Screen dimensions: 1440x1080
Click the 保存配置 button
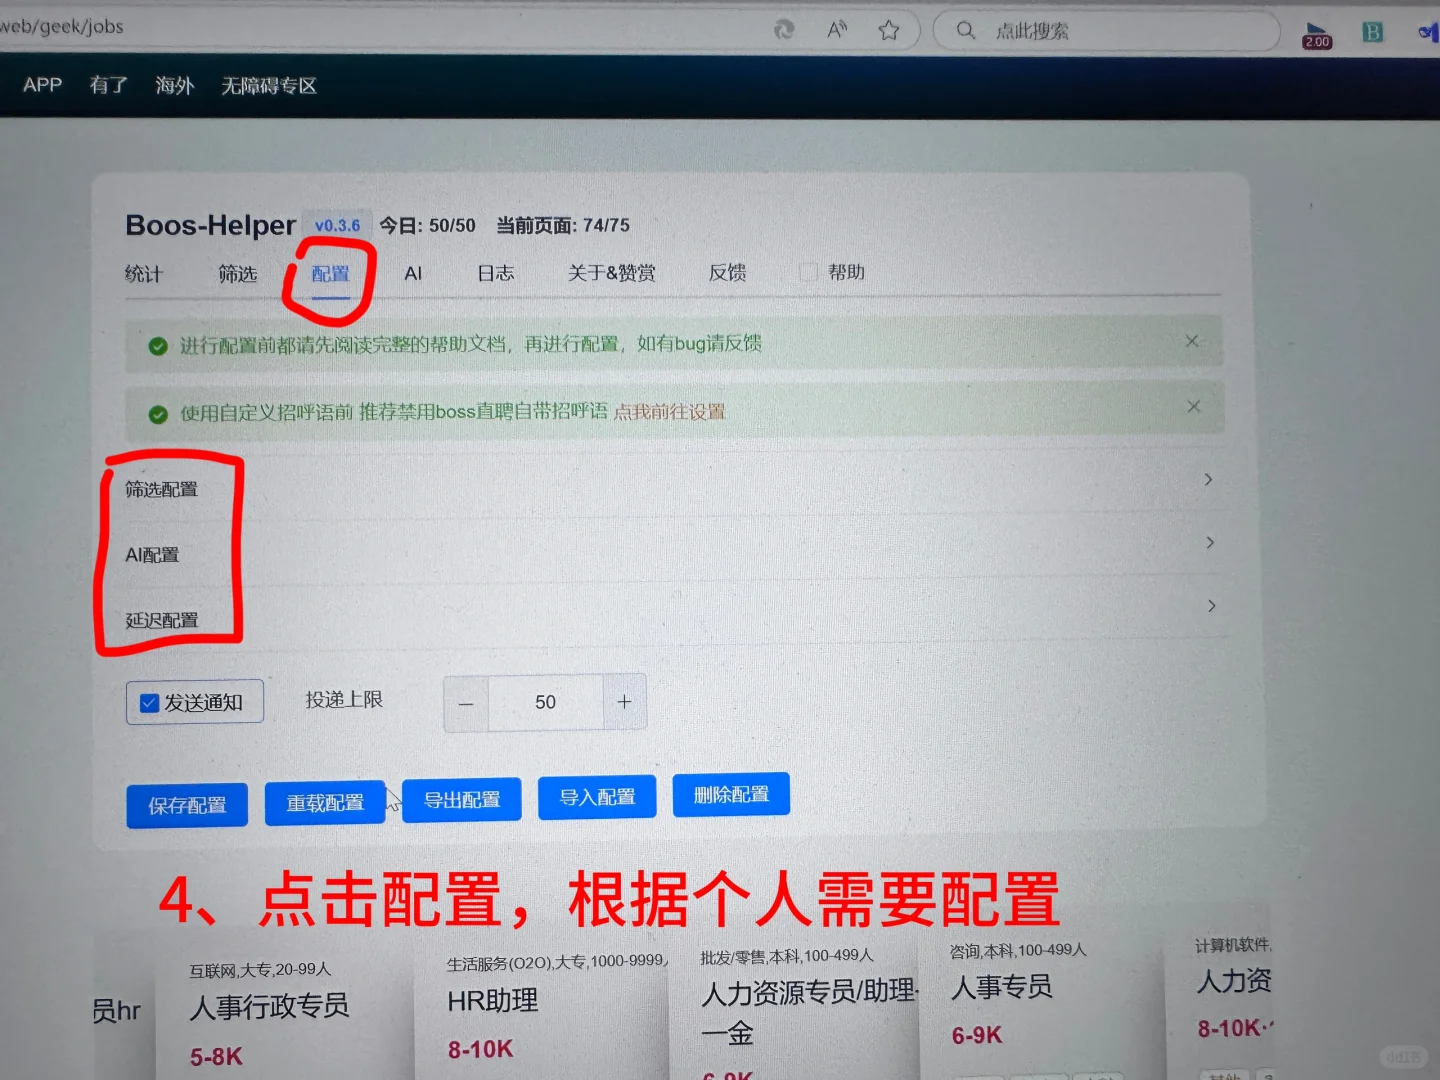(186, 804)
